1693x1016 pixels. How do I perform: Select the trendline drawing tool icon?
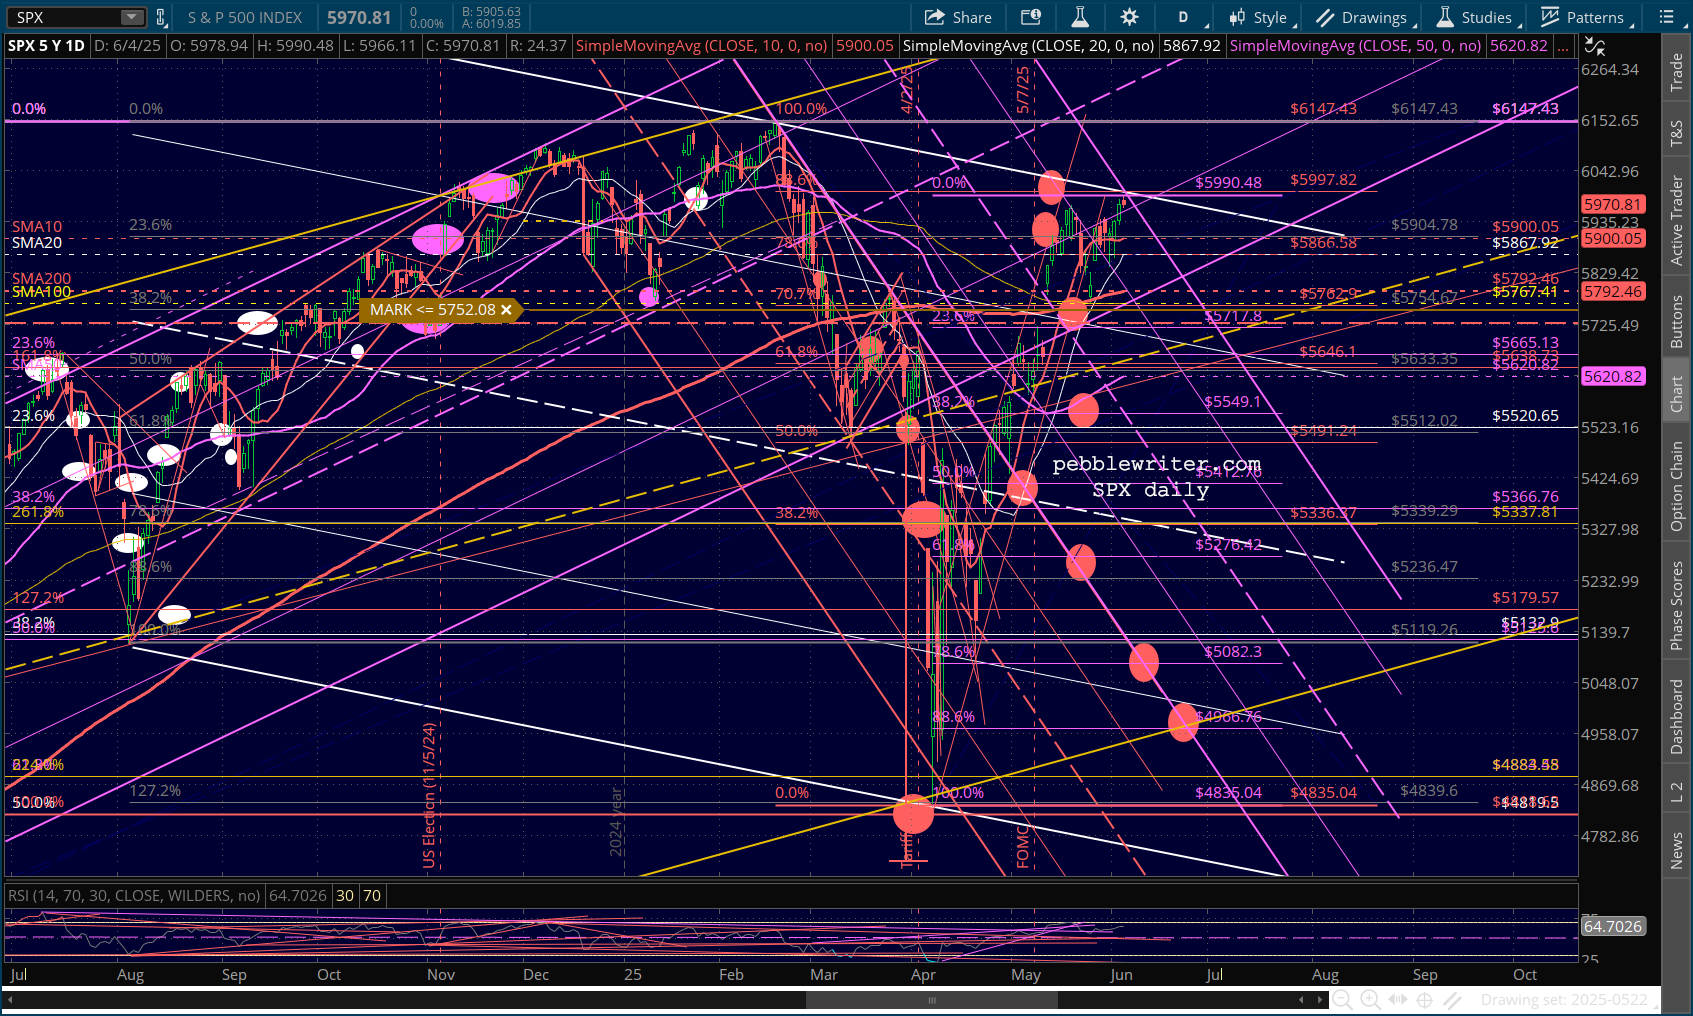tap(1453, 999)
